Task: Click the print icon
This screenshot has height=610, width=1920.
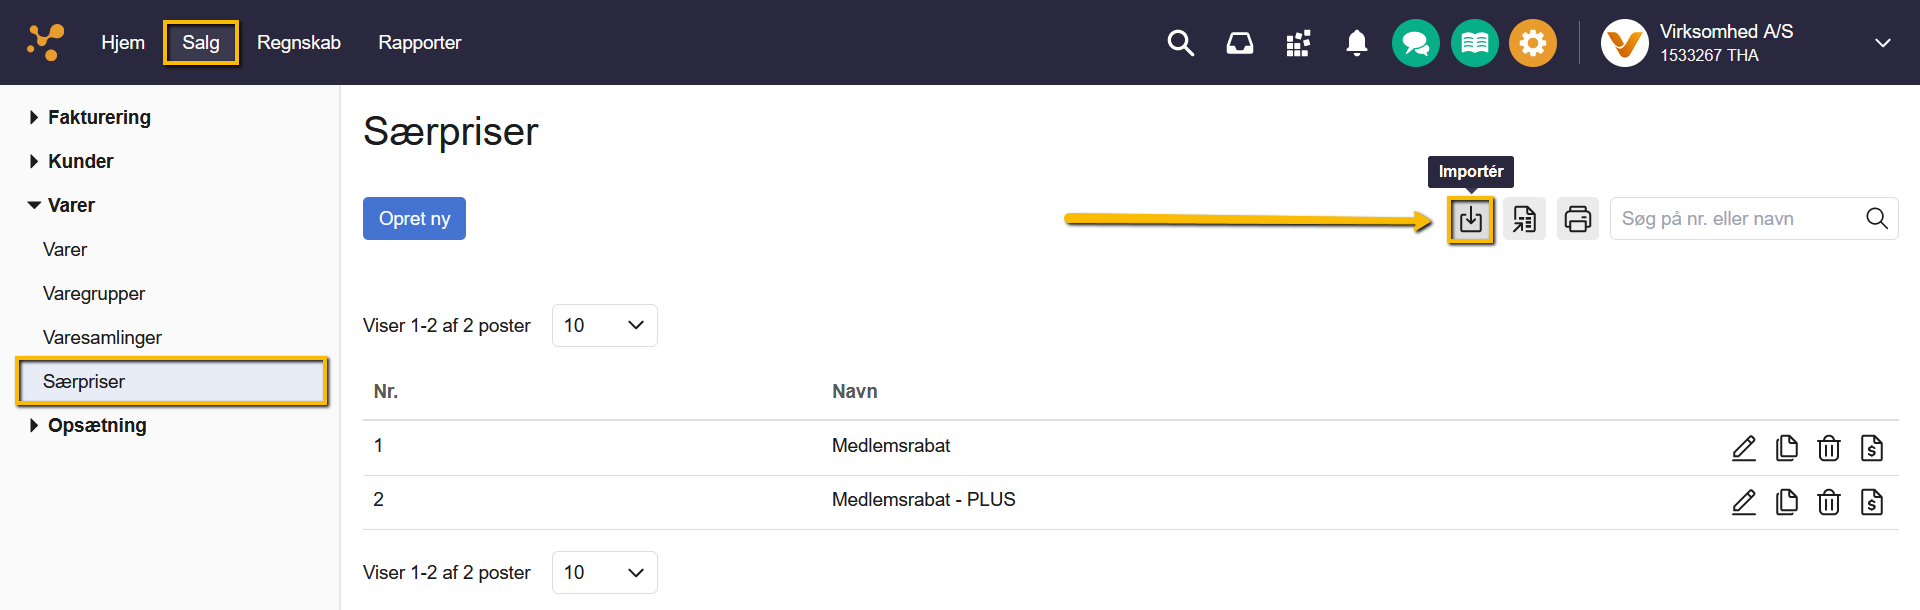Action: [x=1577, y=219]
